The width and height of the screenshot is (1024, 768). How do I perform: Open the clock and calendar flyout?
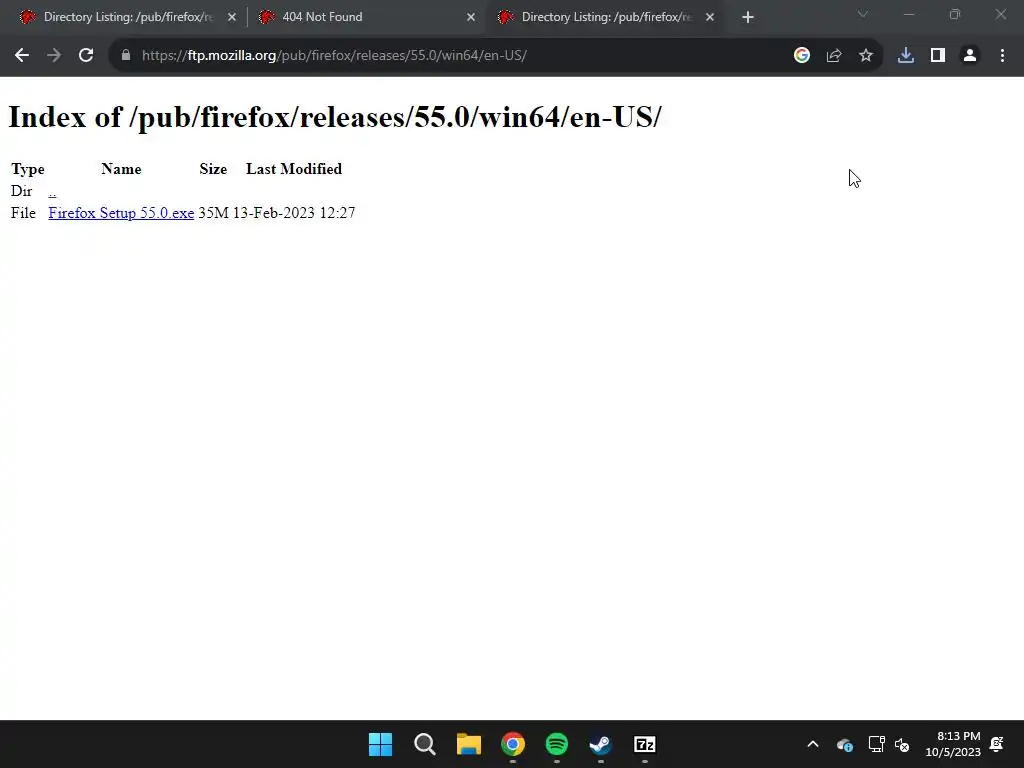(953, 744)
